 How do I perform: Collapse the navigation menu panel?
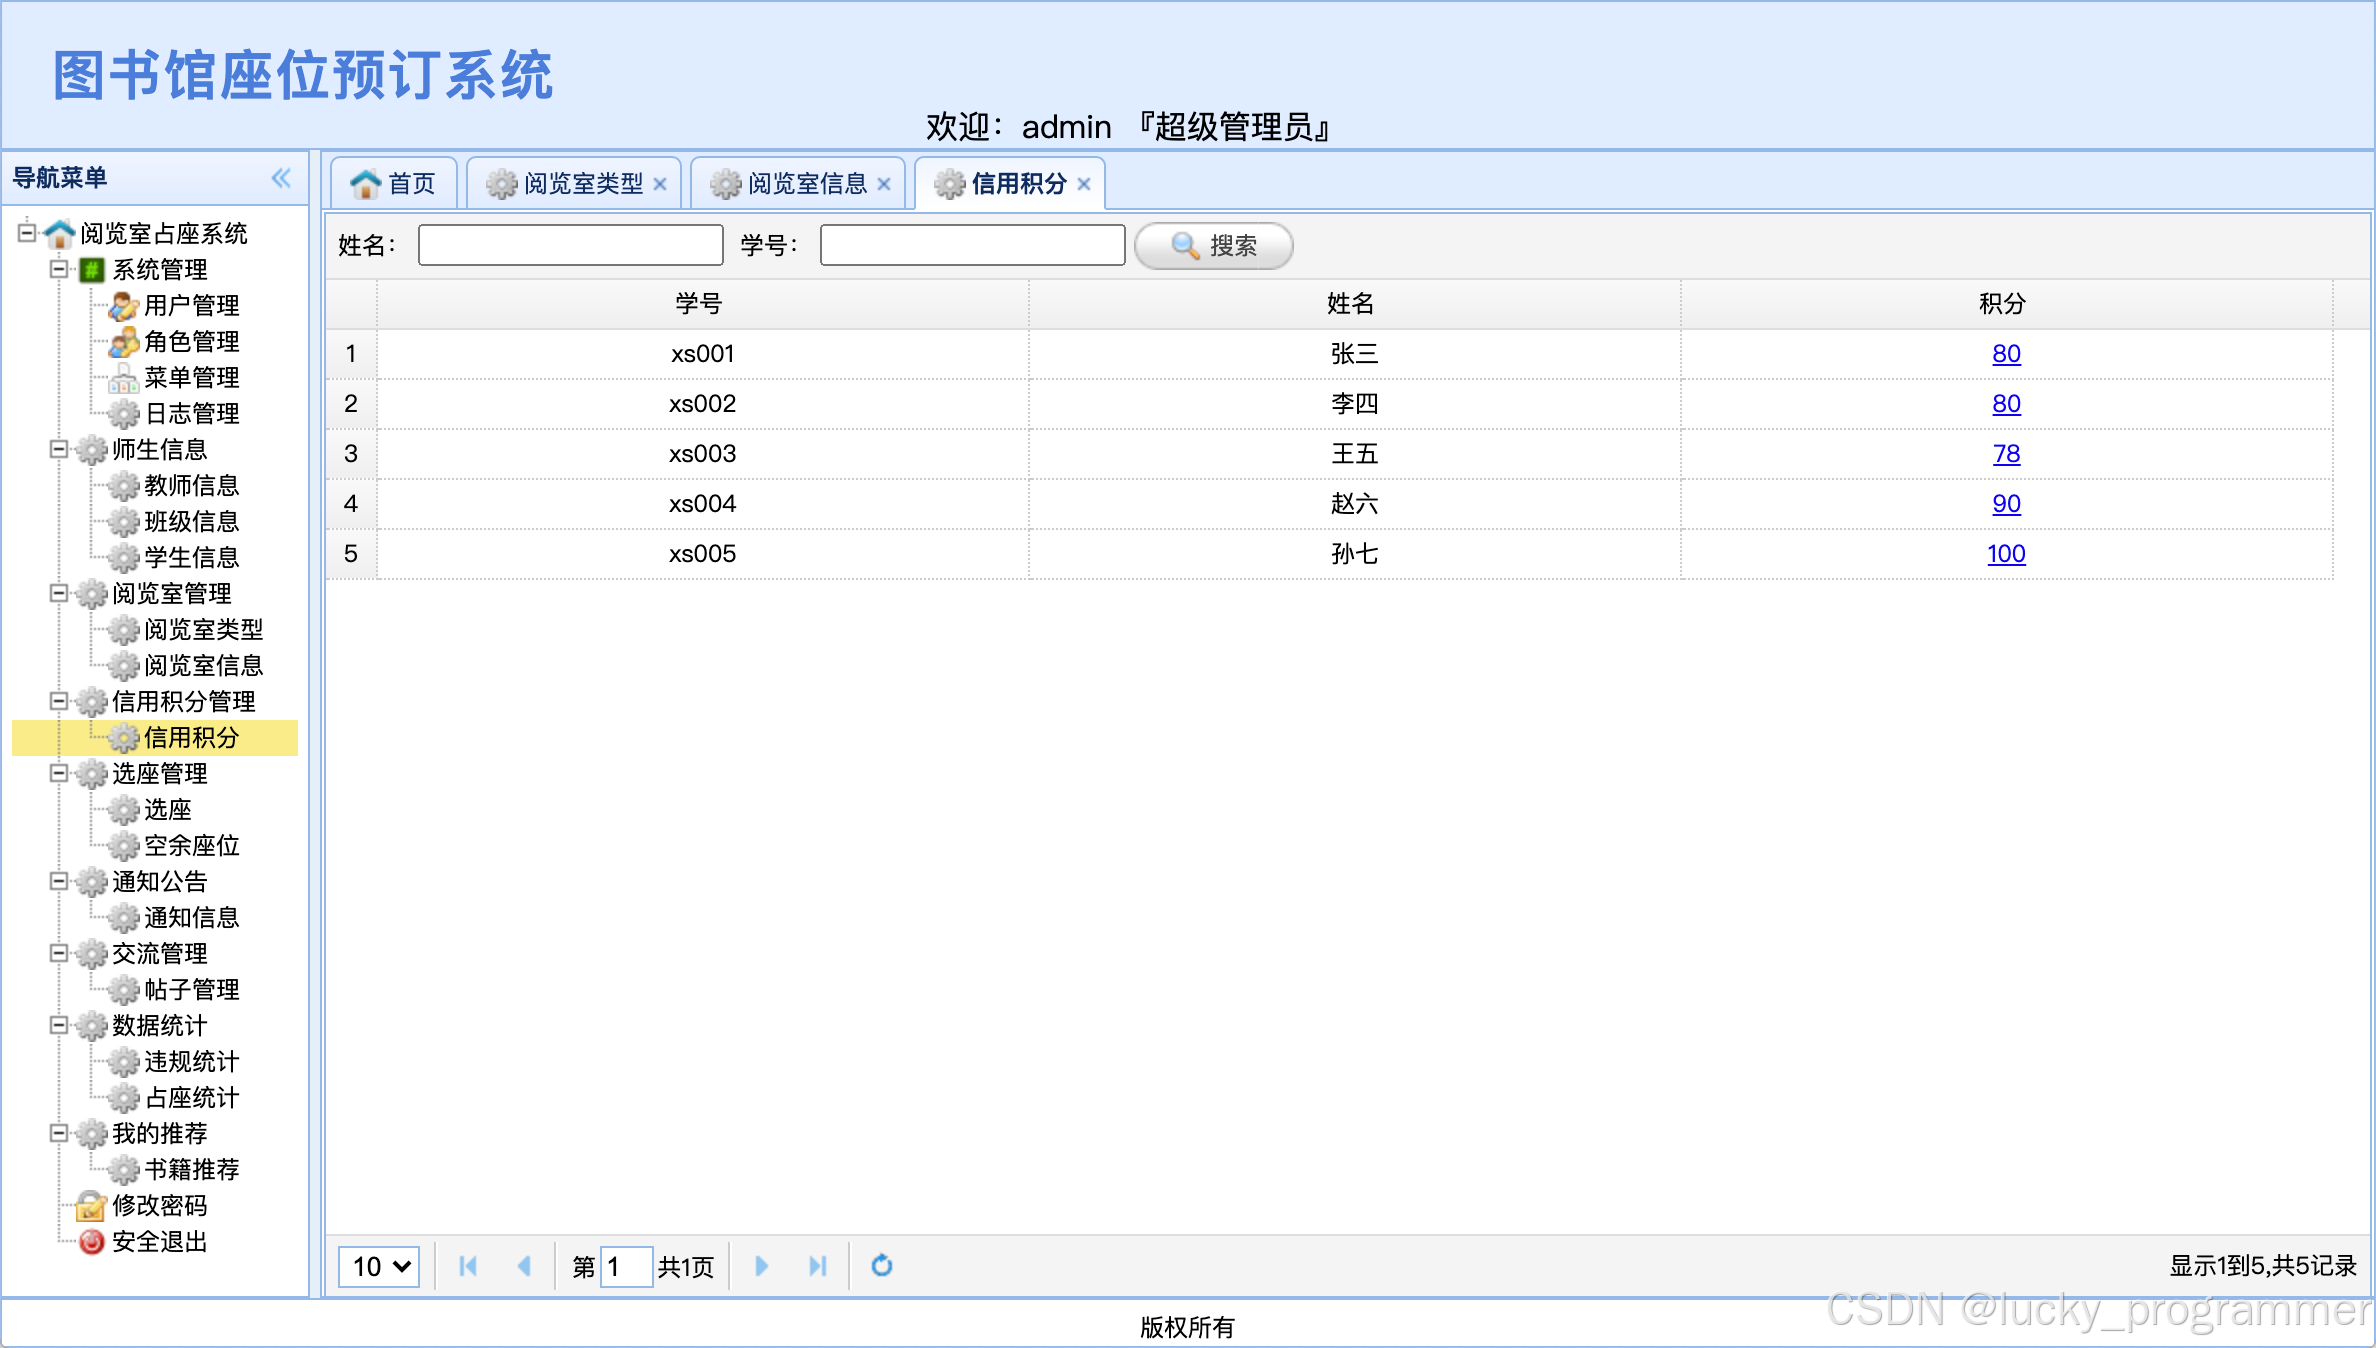[281, 178]
